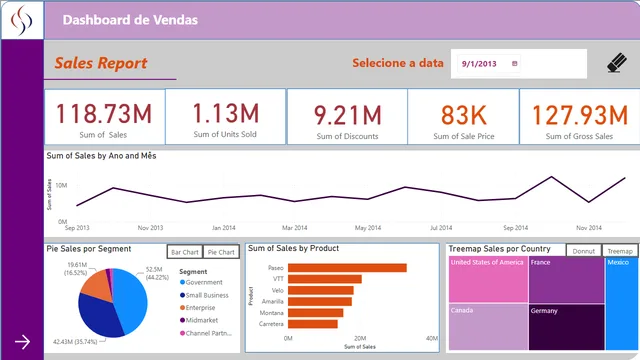640x360 pixels.
Task: Select the Midmarket legend swatch
Action: (182, 320)
